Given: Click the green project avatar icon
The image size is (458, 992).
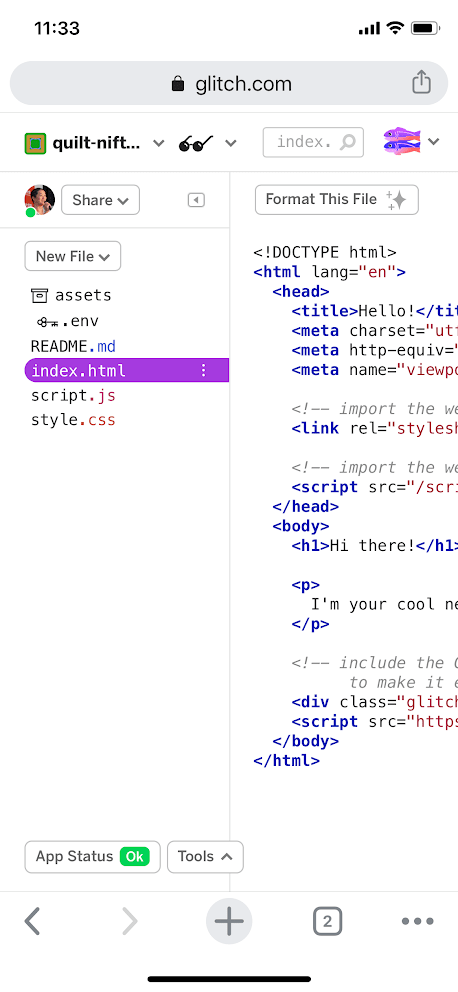Looking at the screenshot, I should point(35,143).
